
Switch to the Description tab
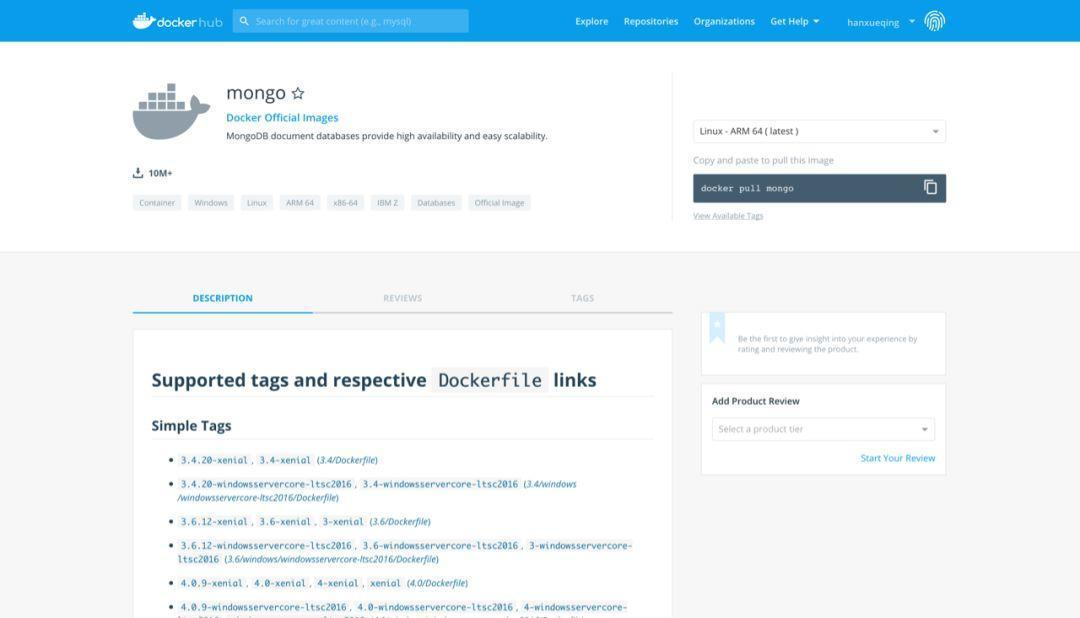click(x=222, y=298)
